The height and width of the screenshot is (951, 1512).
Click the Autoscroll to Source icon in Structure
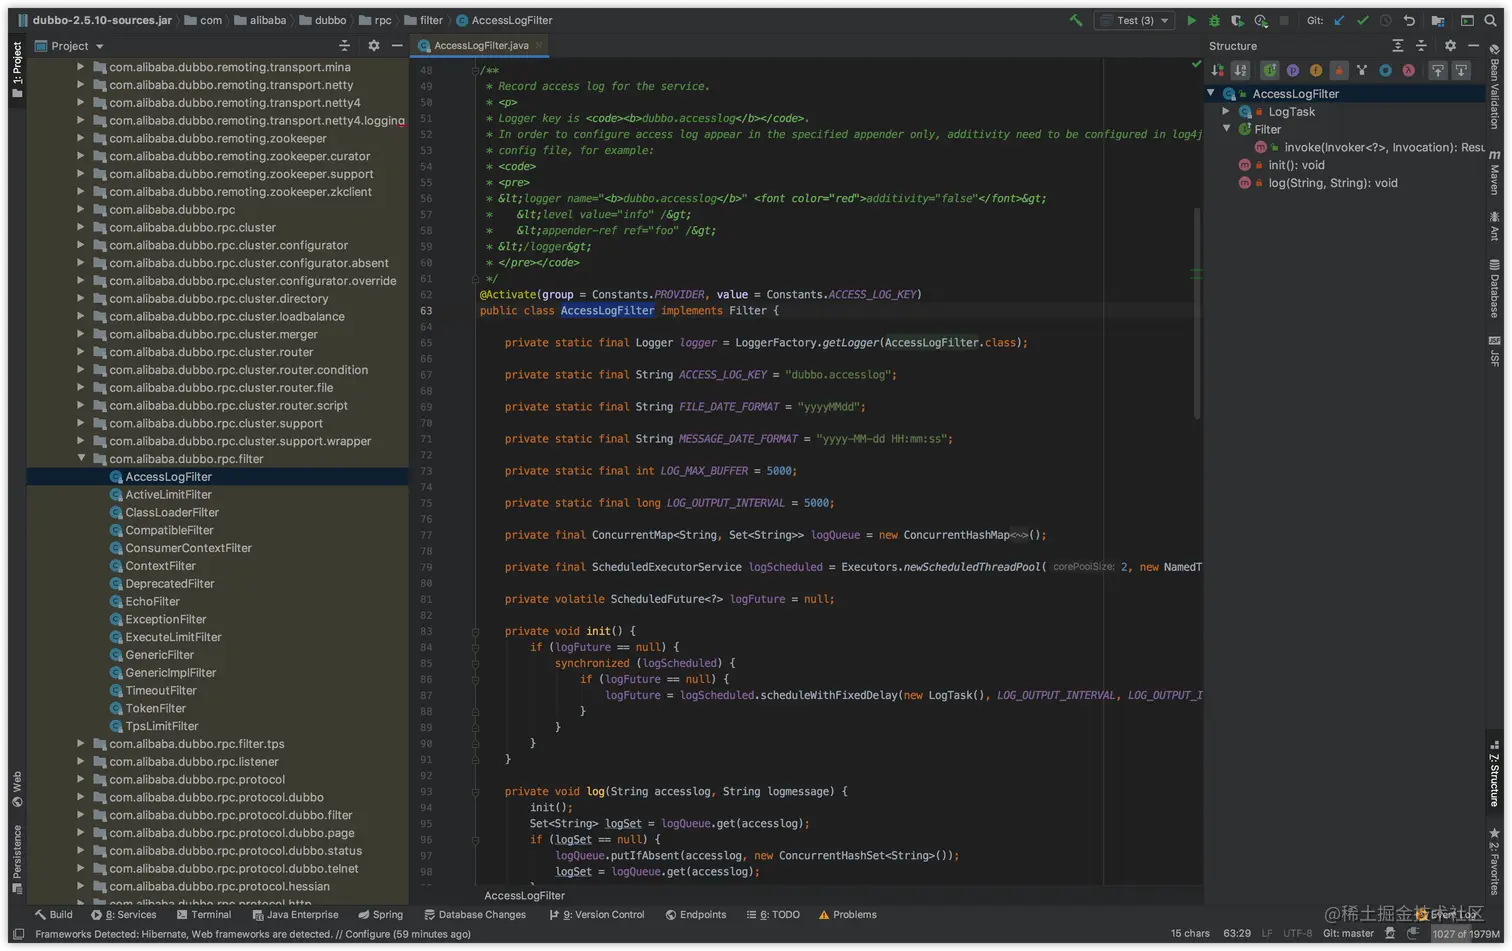1438,71
